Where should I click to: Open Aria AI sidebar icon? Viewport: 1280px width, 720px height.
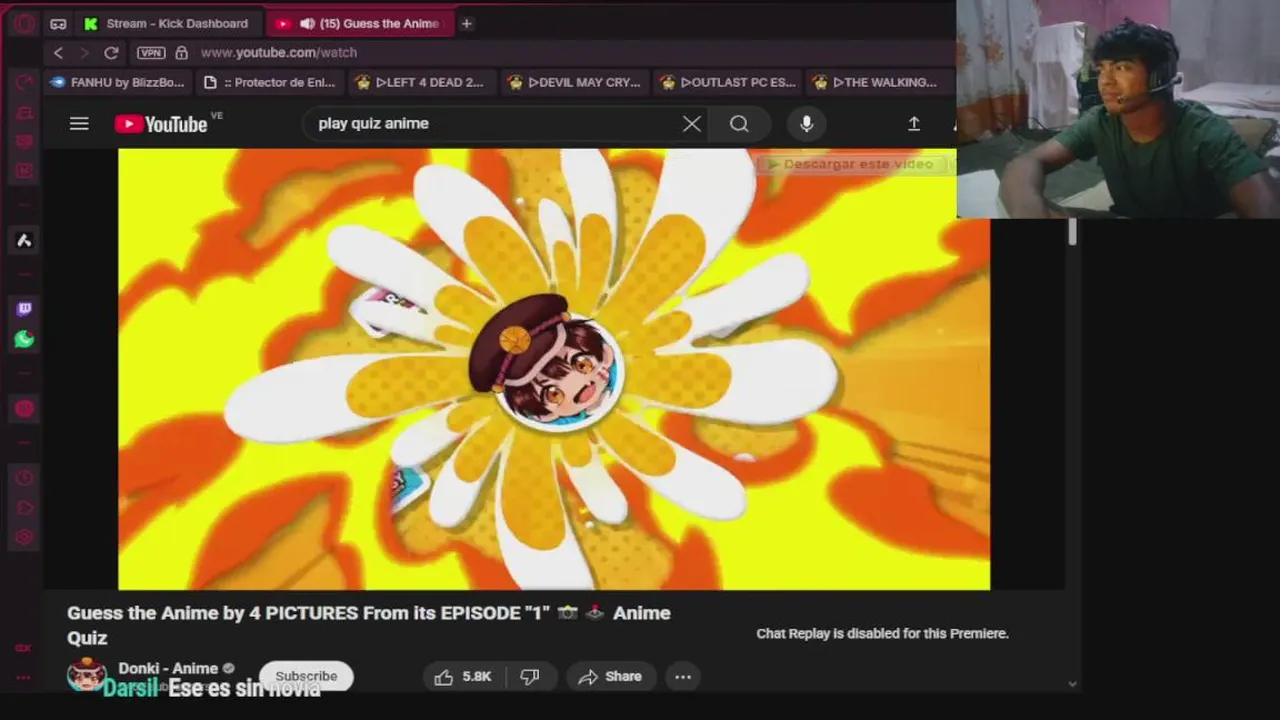tap(24, 240)
